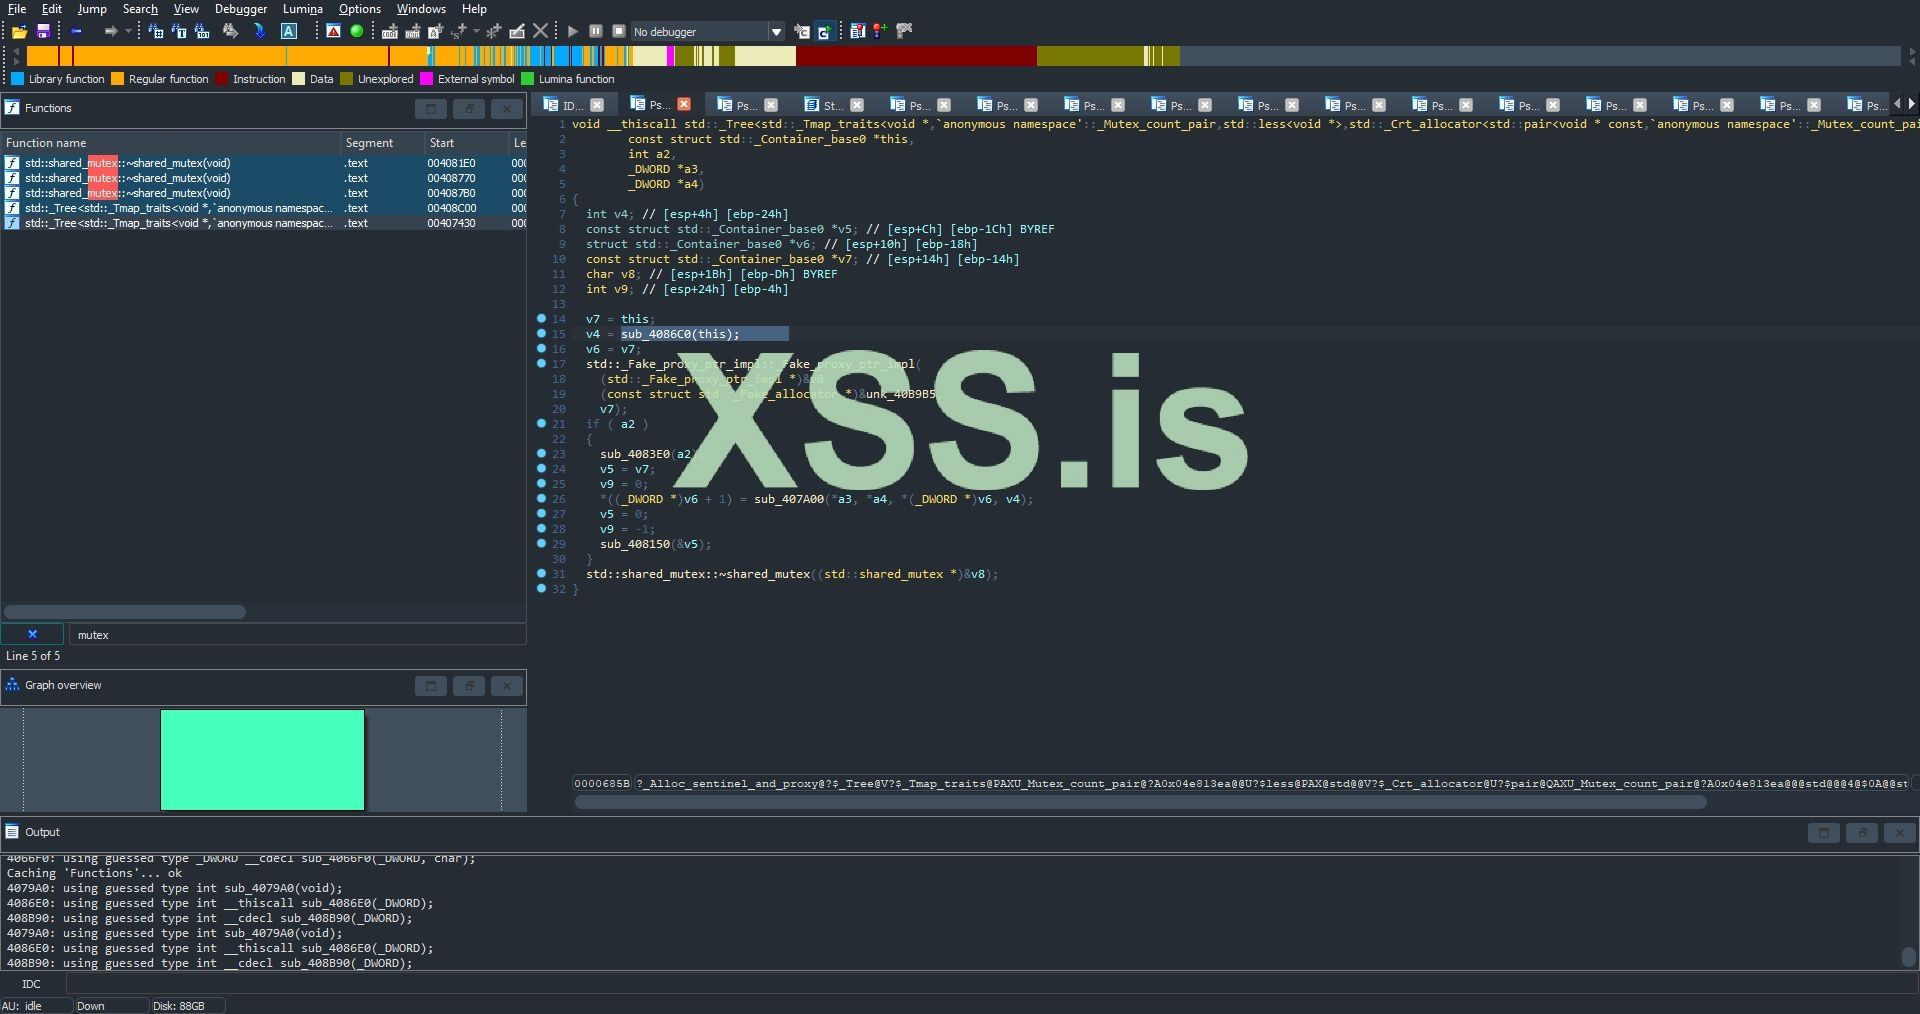
Task: Open the Debugger menu
Action: coord(241,9)
